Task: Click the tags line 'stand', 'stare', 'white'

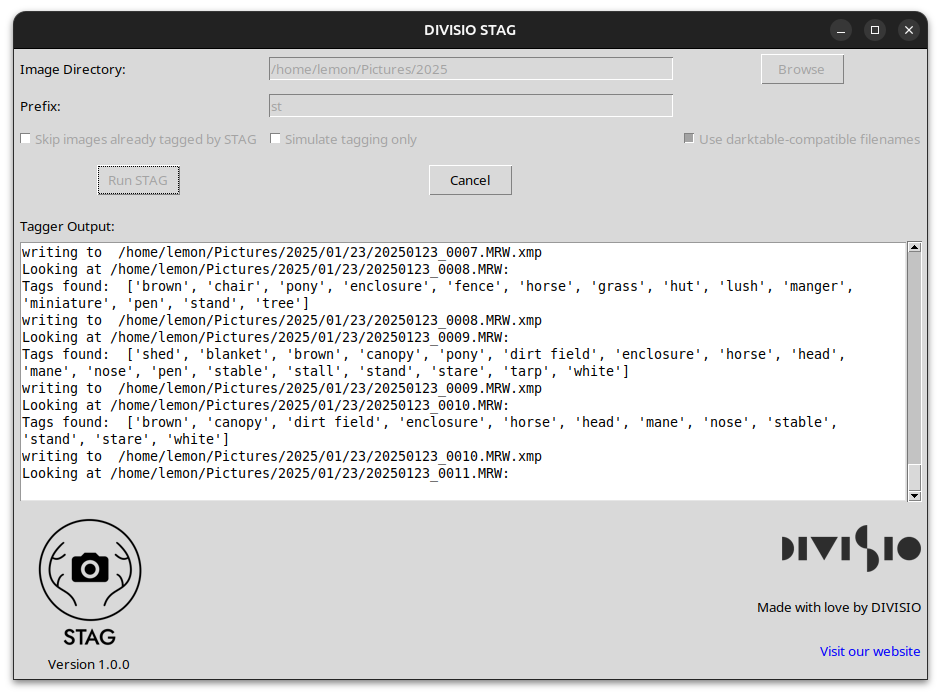Action: tap(125, 440)
